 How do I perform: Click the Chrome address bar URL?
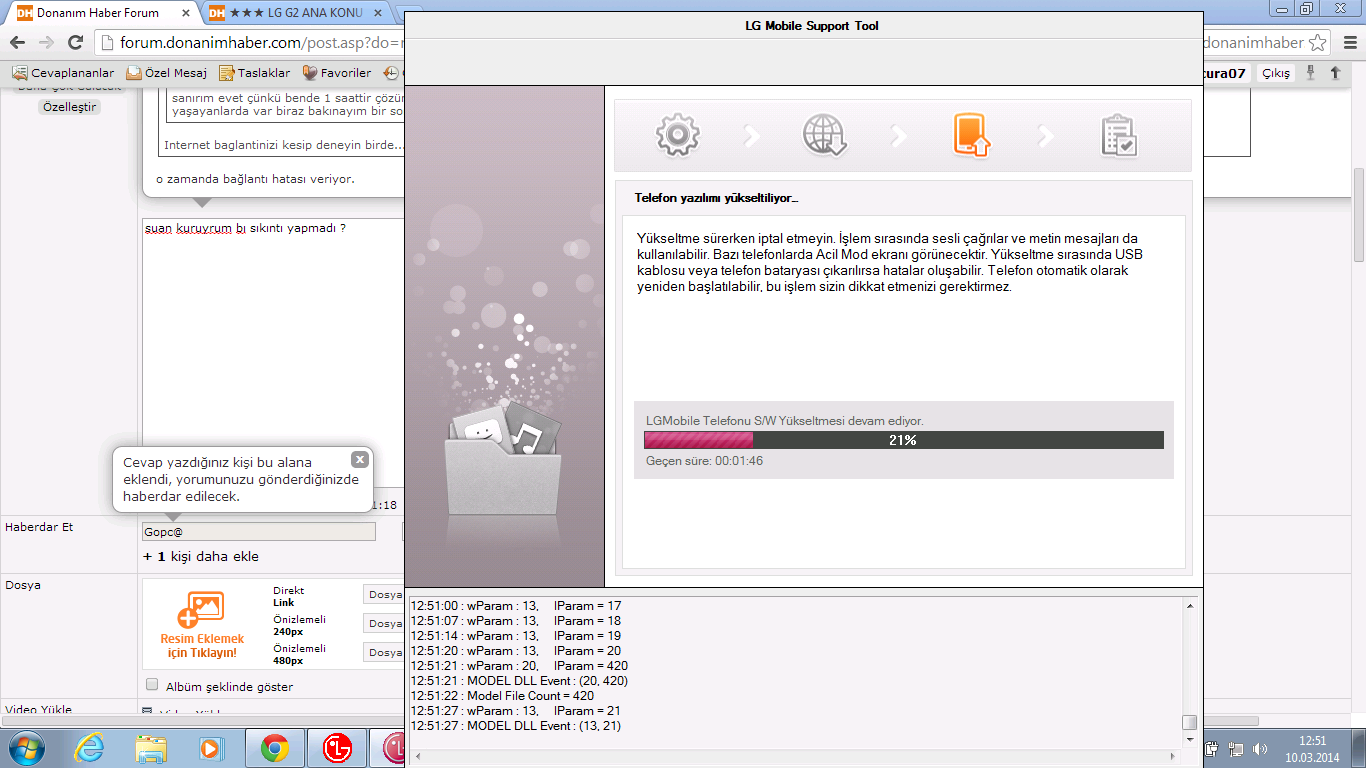260,42
